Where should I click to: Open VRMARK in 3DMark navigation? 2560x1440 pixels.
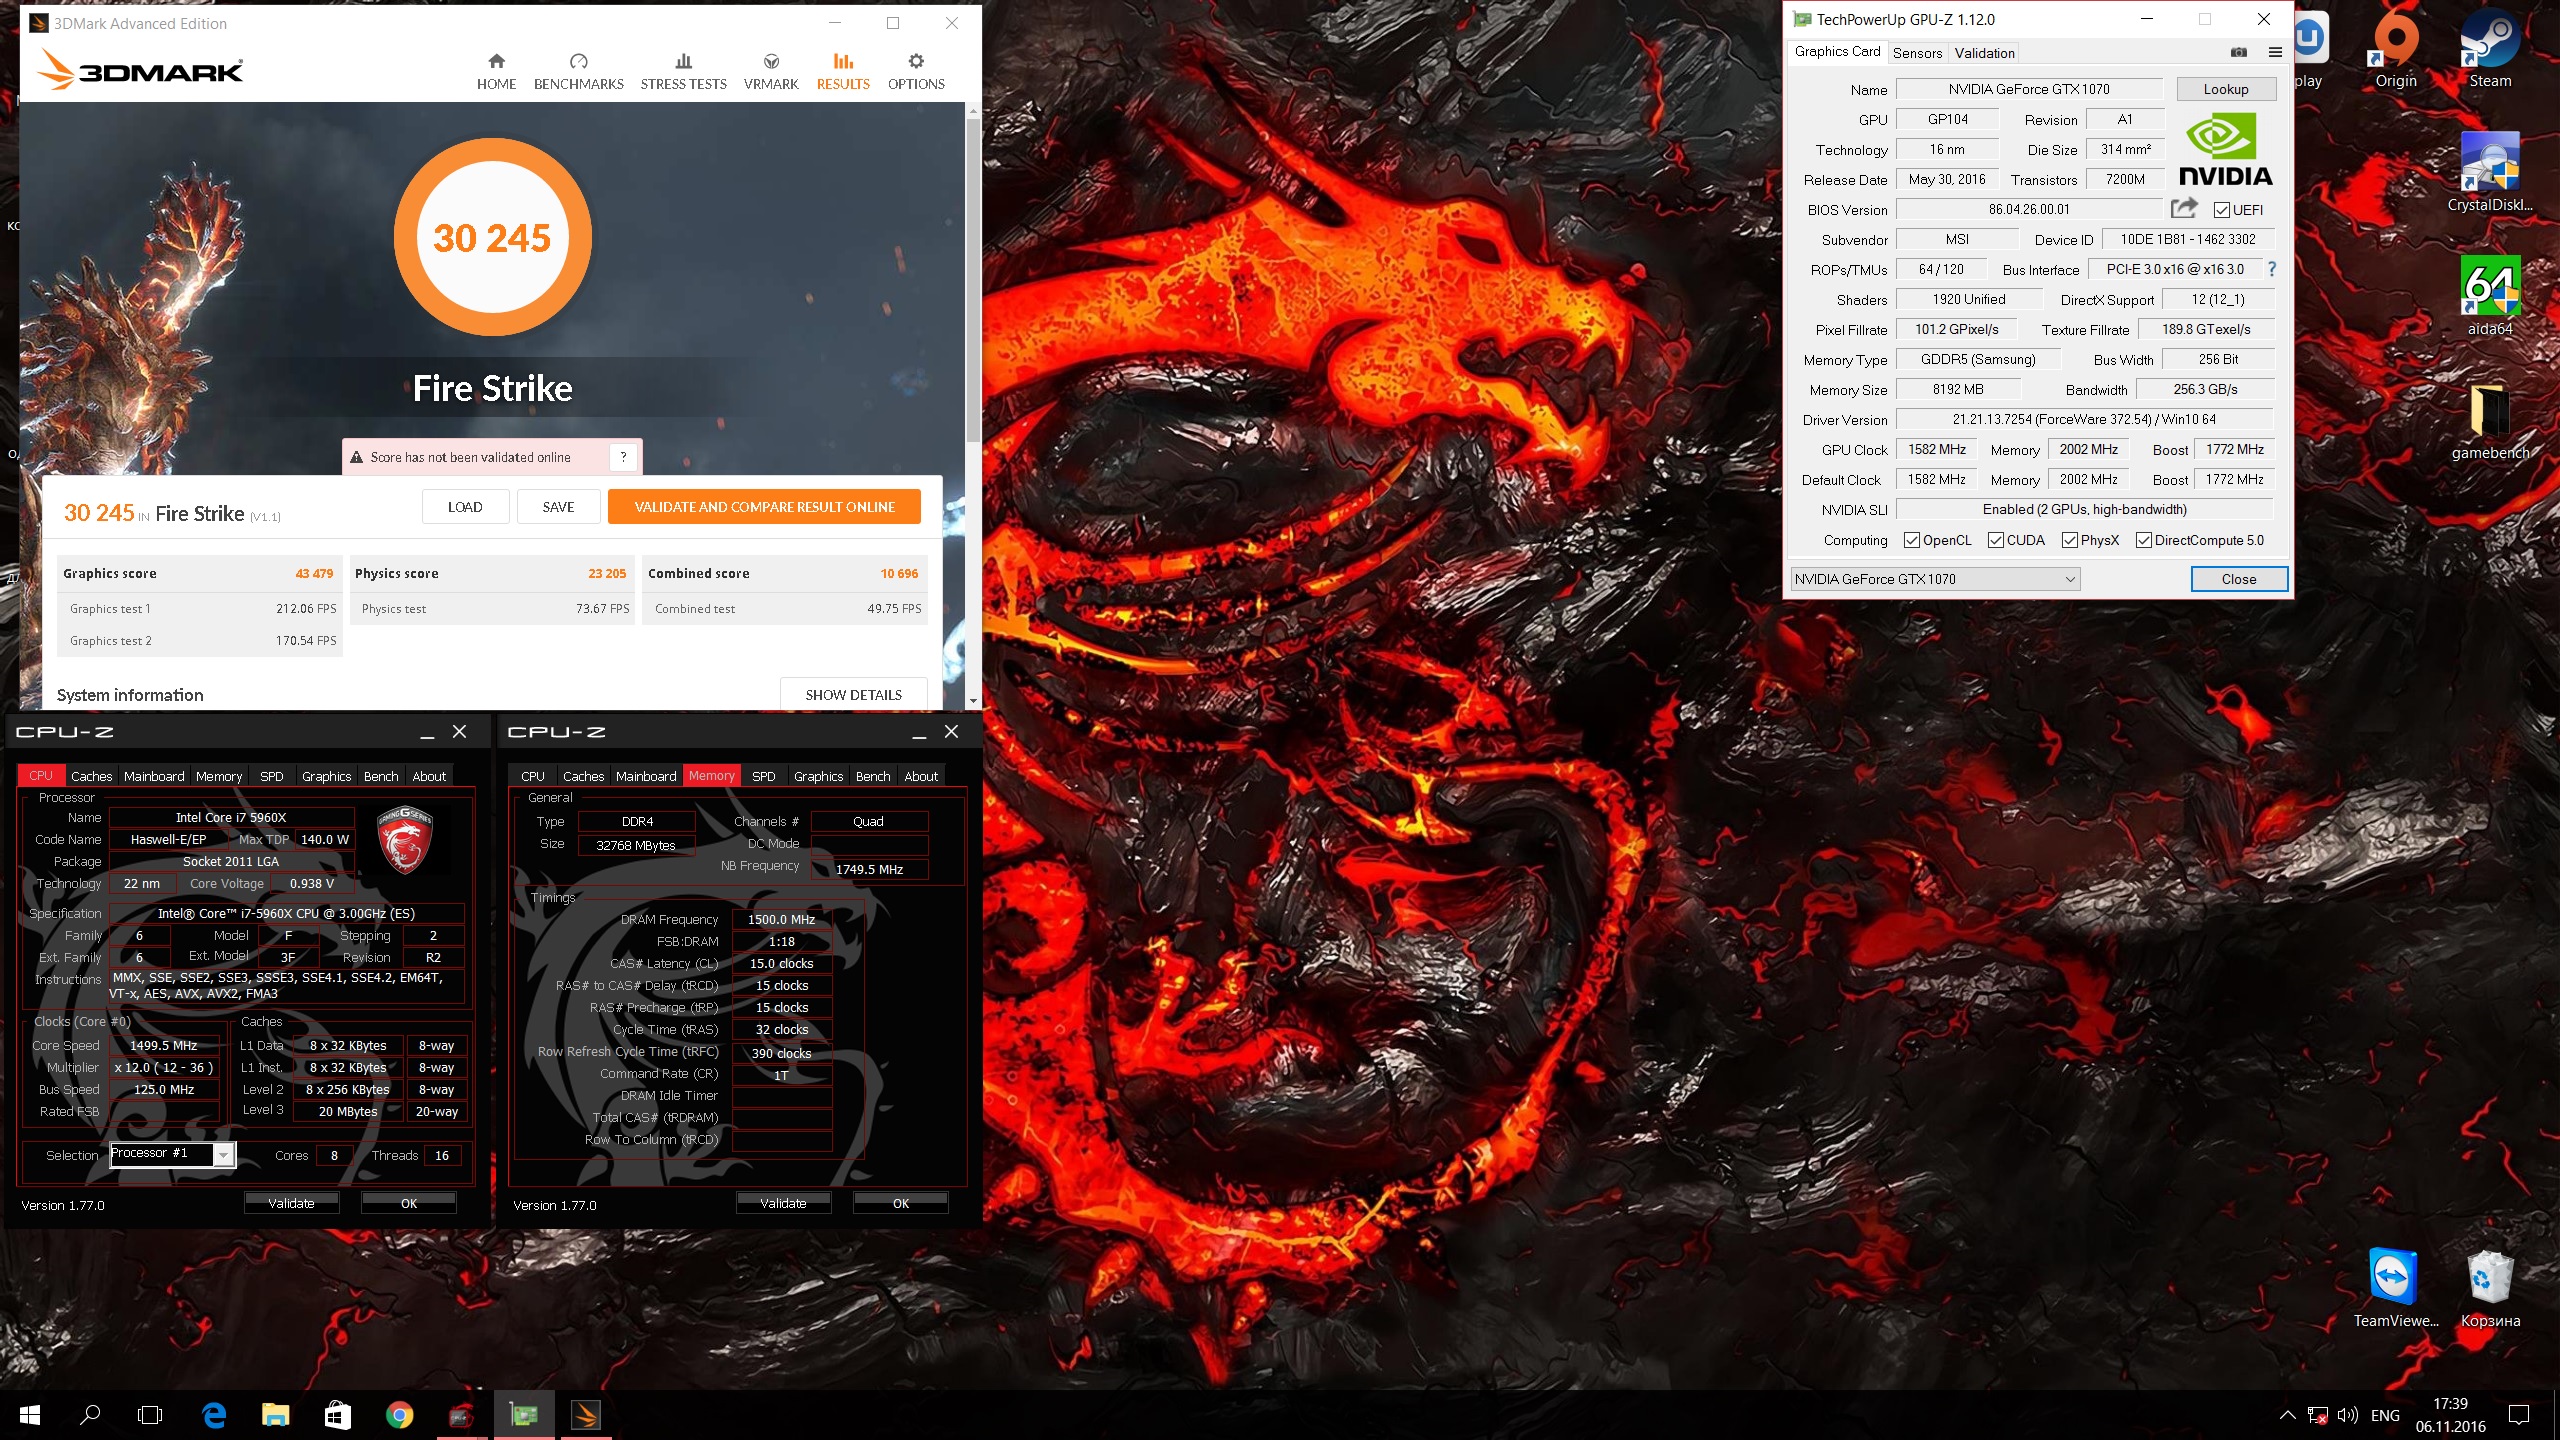pos(771,72)
